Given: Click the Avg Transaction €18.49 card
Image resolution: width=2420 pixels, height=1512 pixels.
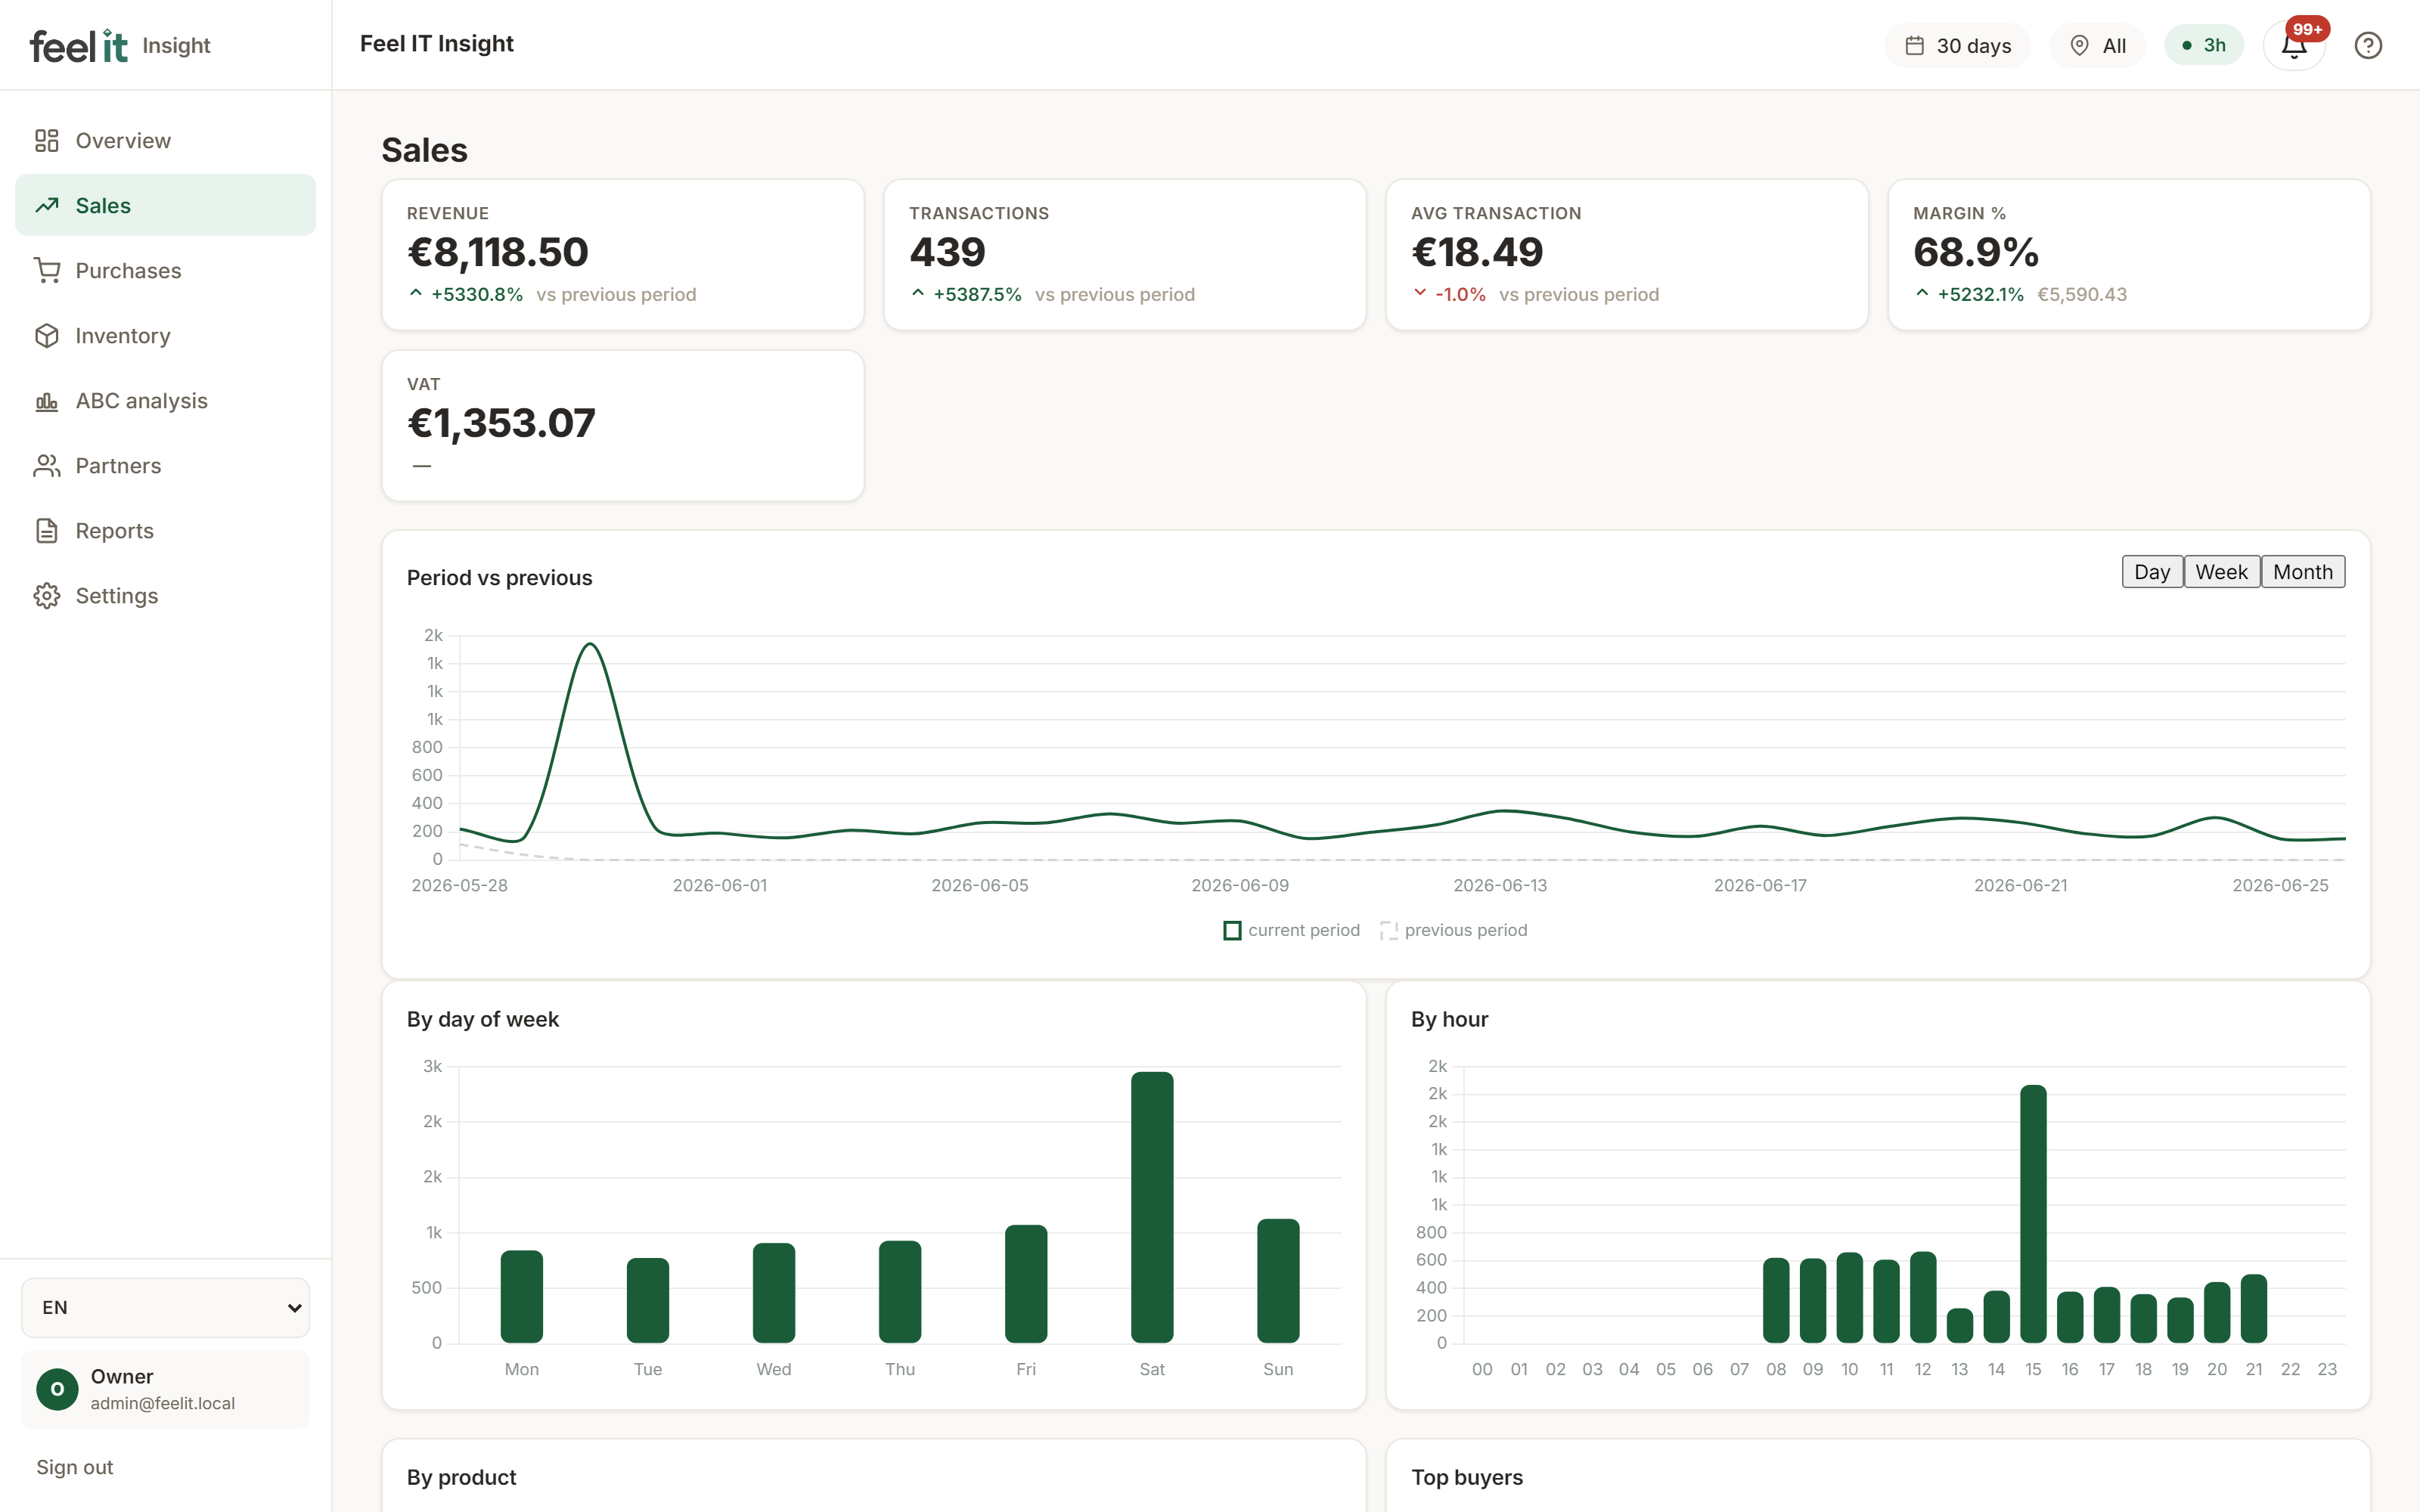Looking at the screenshot, I should (x=1627, y=255).
